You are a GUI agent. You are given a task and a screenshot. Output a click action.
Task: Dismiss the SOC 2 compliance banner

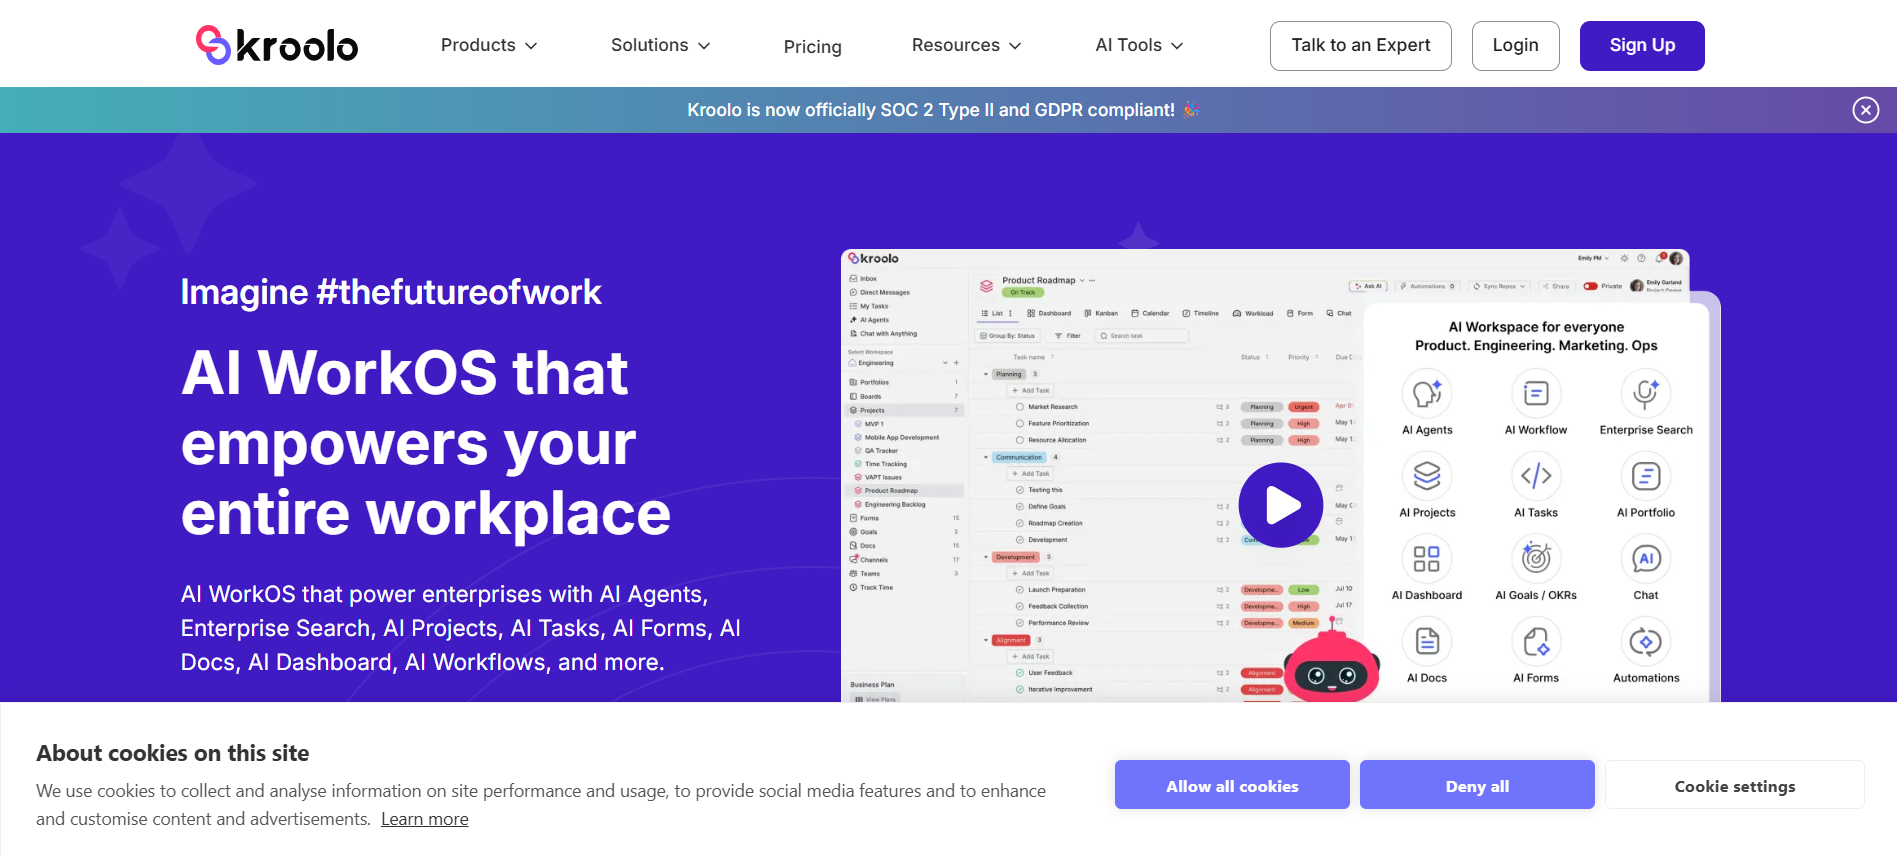1865,110
